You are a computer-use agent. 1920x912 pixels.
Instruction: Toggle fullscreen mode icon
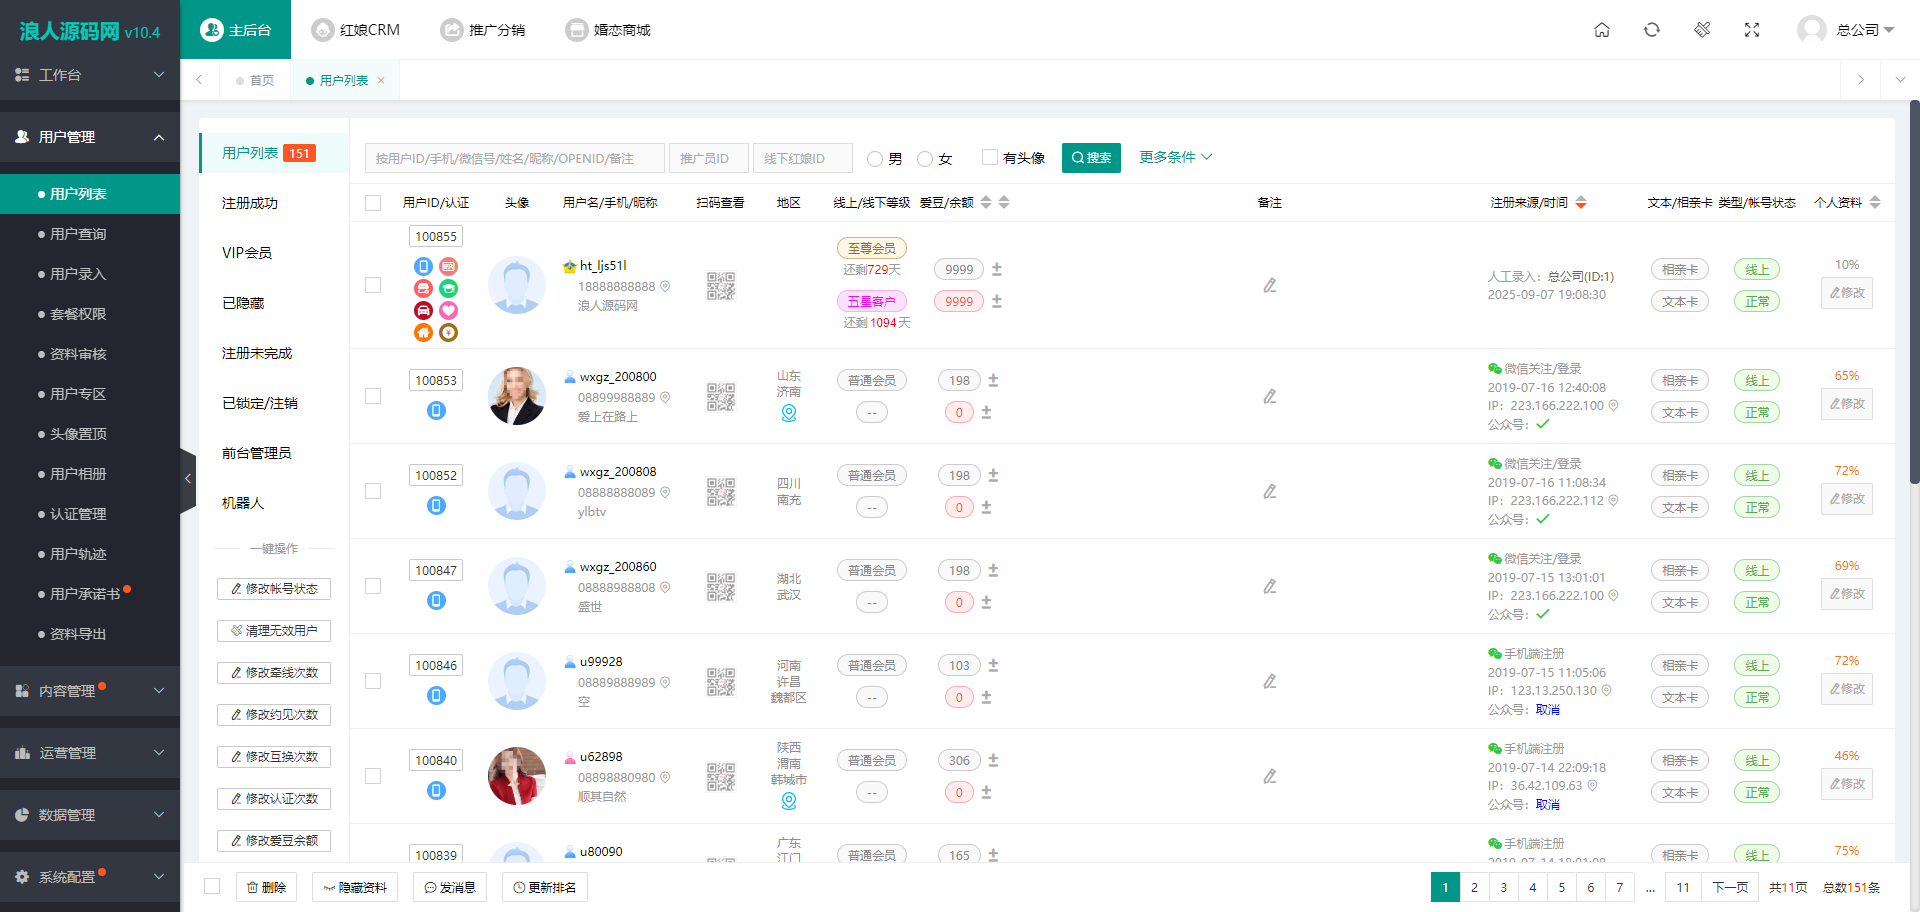(x=1751, y=30)
